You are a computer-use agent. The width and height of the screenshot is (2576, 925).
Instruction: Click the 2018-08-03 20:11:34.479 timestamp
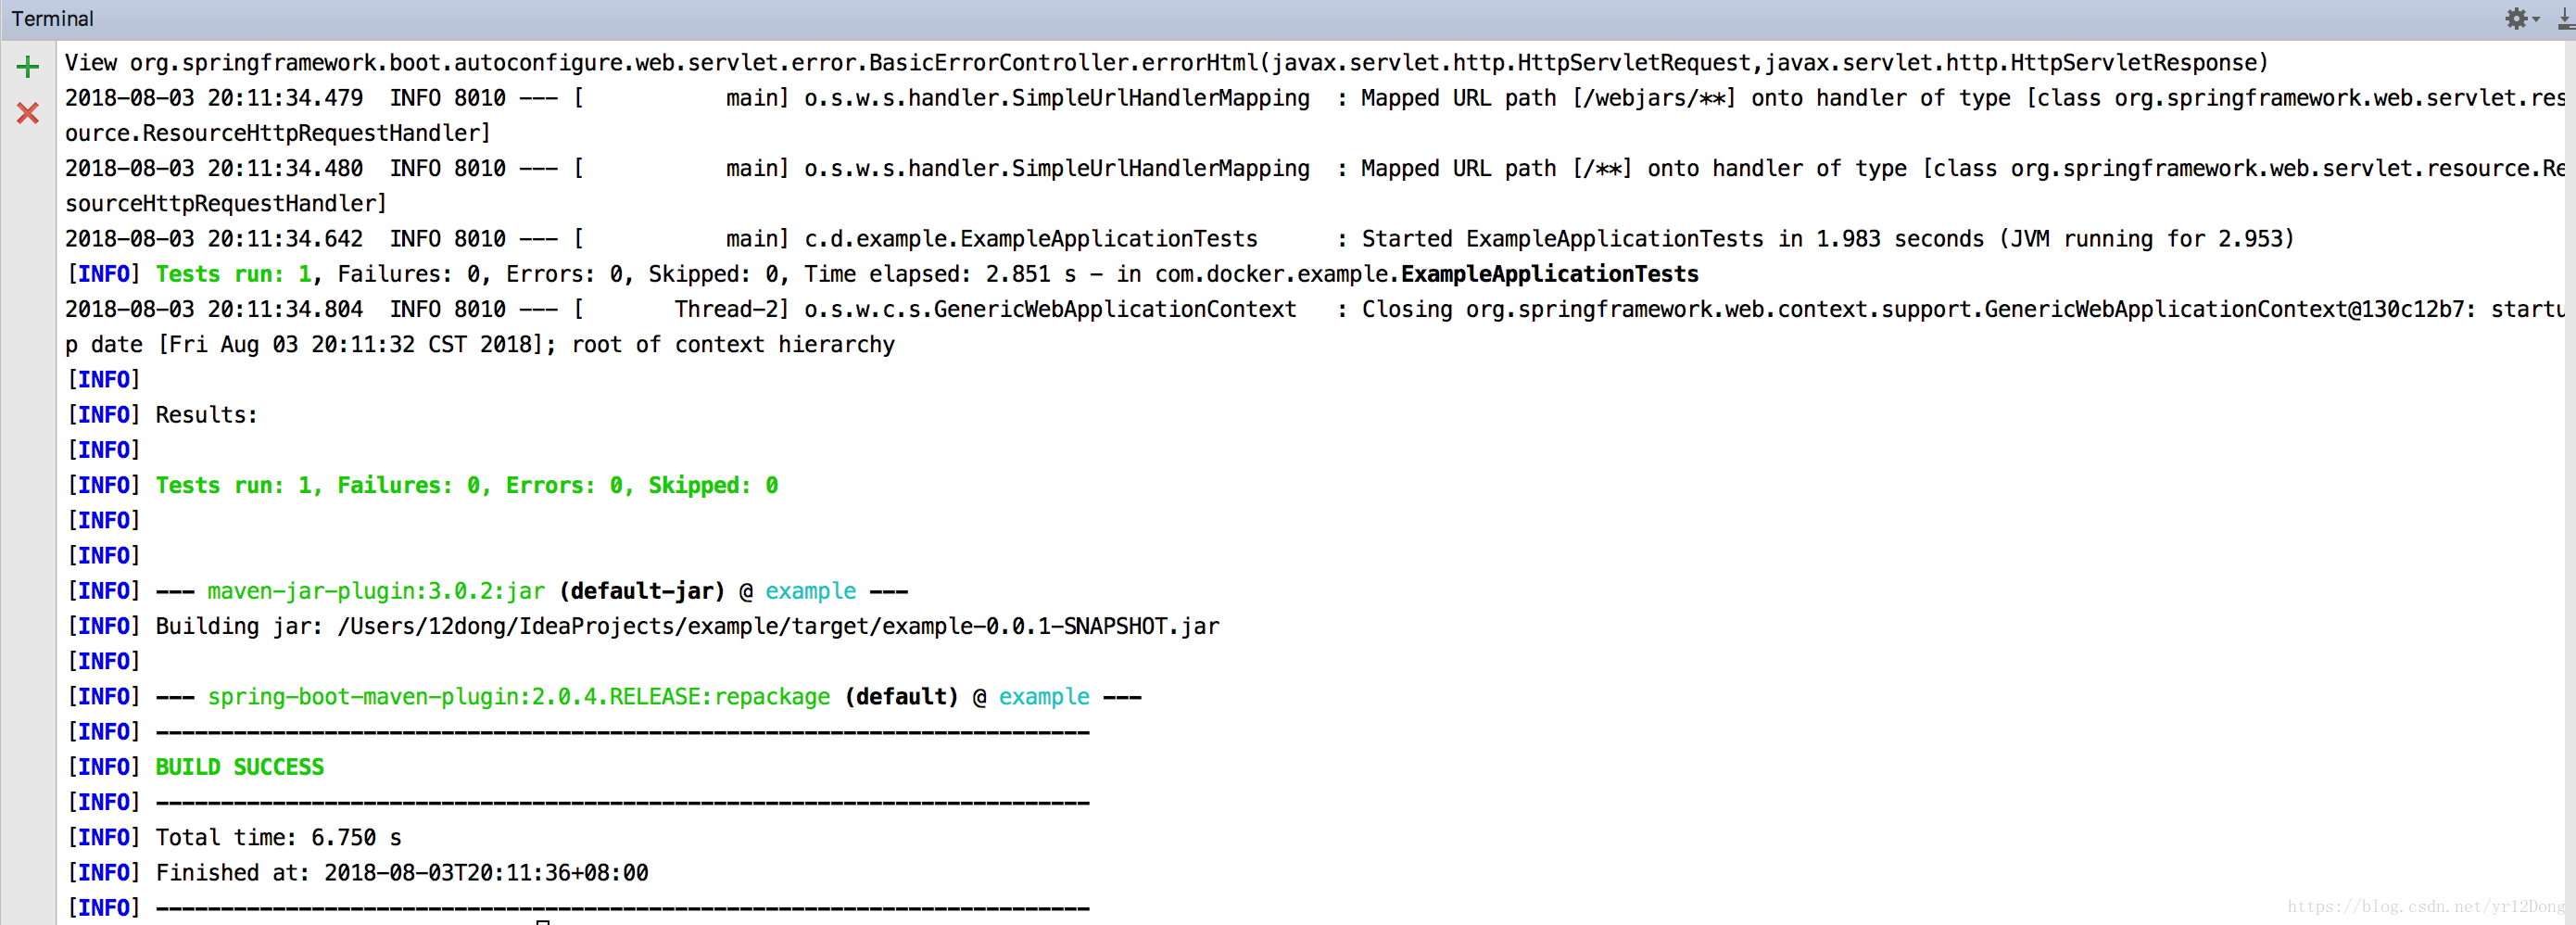coord(214,98)
